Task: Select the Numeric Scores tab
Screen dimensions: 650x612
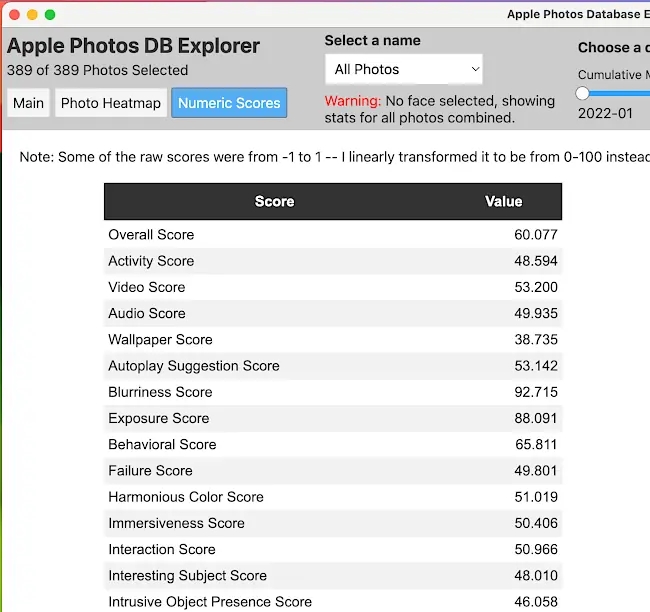Action: 229,103
